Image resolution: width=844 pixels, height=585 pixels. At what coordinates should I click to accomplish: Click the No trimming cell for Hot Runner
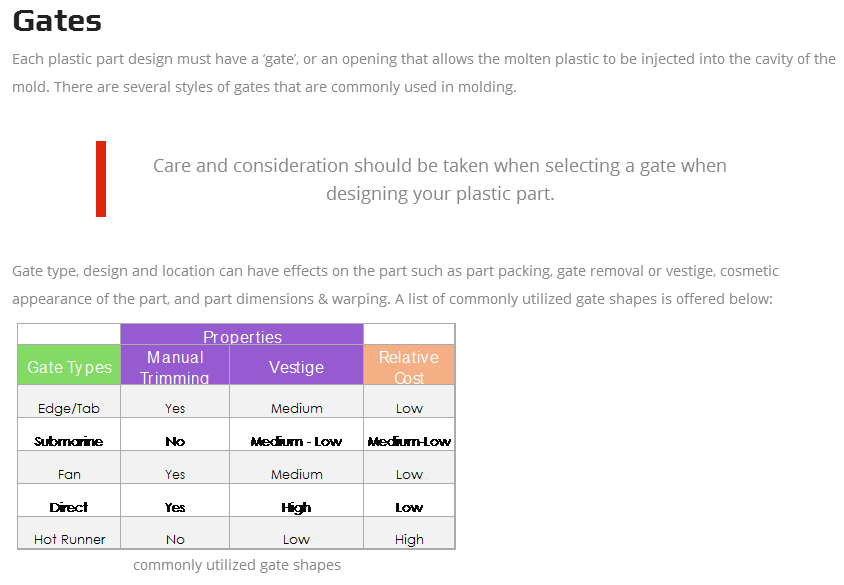click(175, 533)
